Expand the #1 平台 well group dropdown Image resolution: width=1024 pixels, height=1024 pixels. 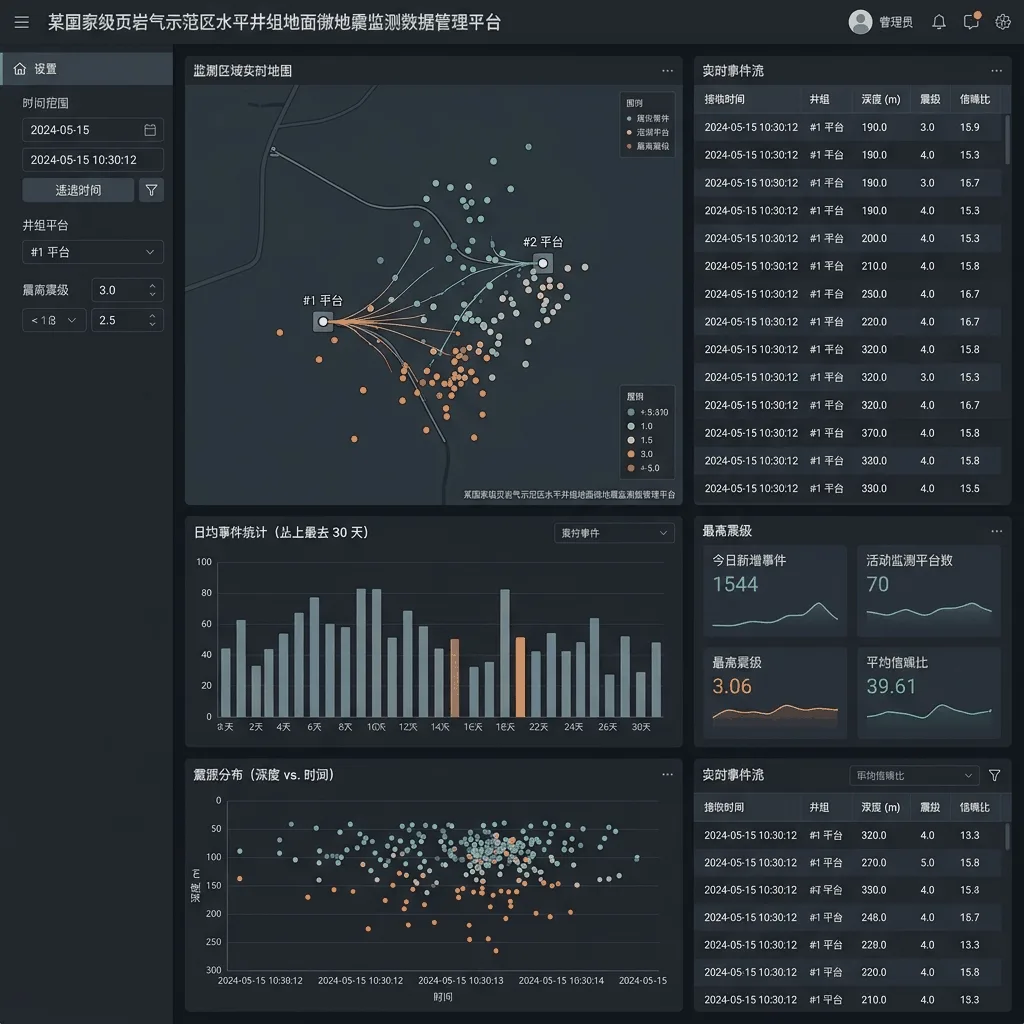click(x=93, y=252)
